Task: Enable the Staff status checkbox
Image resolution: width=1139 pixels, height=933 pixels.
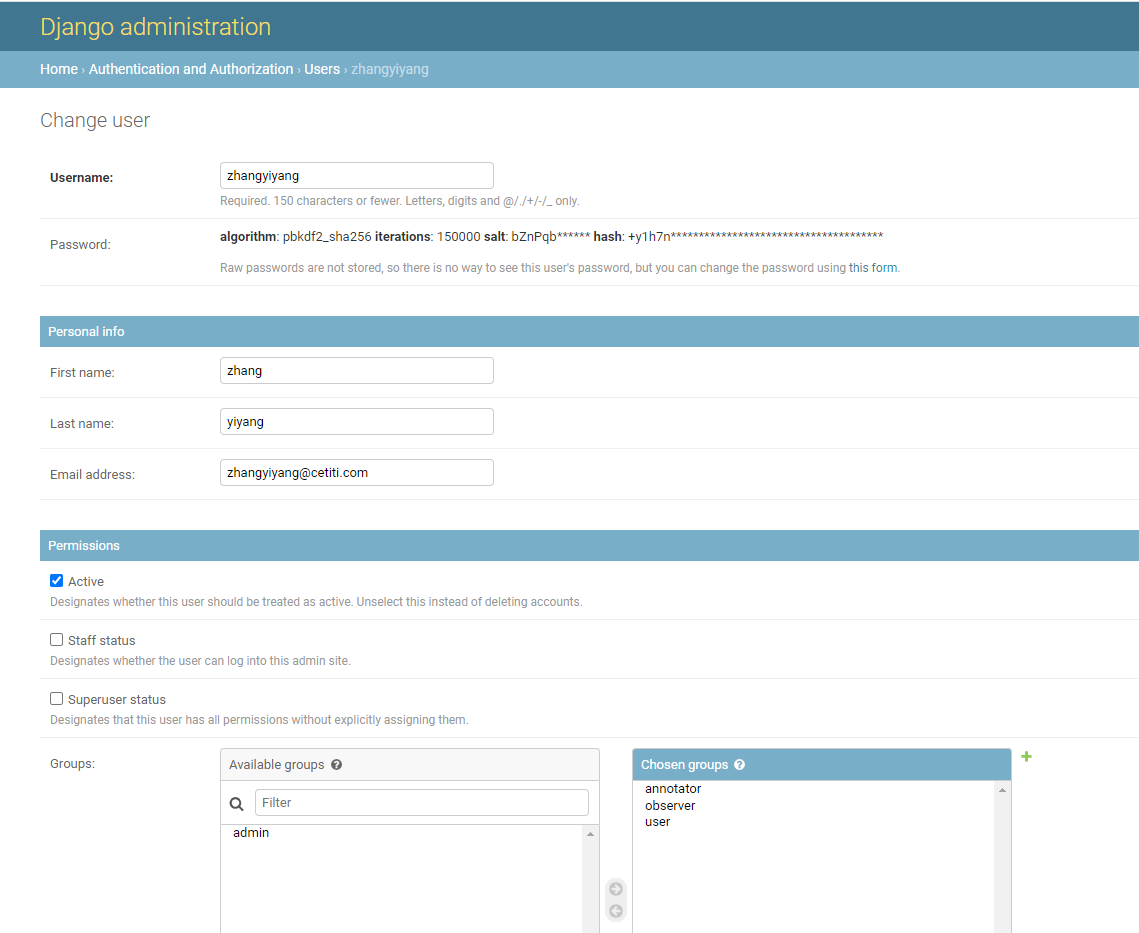Action: click(56, 639)
